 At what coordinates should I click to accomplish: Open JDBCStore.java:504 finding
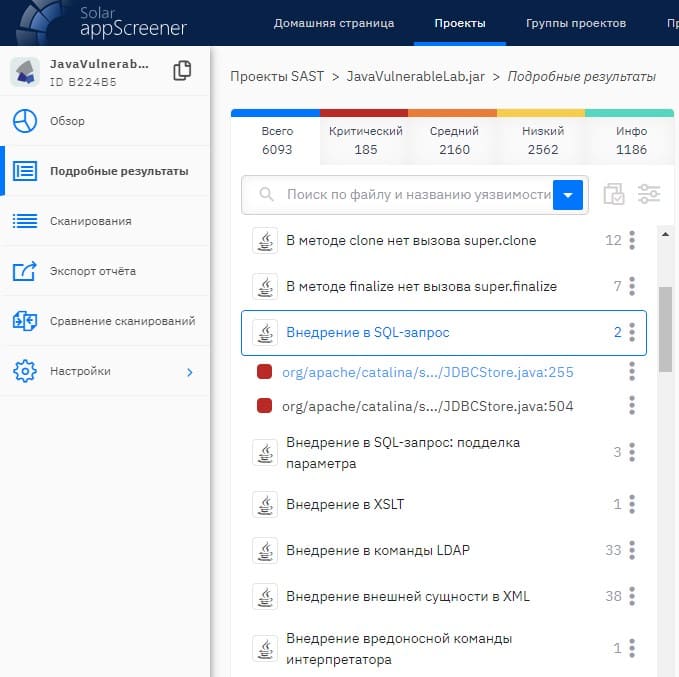pos(427,406)
